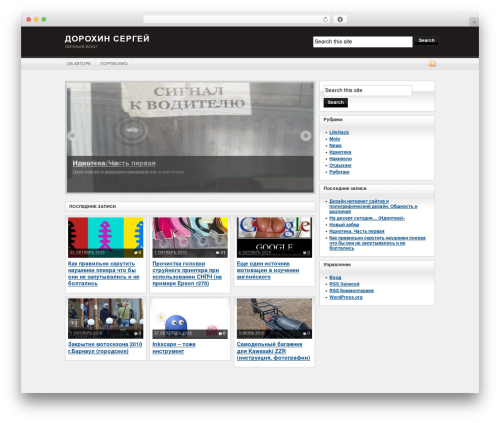
Task: Open post Закрытие мотосезона 2010
Action: (105, 348)
